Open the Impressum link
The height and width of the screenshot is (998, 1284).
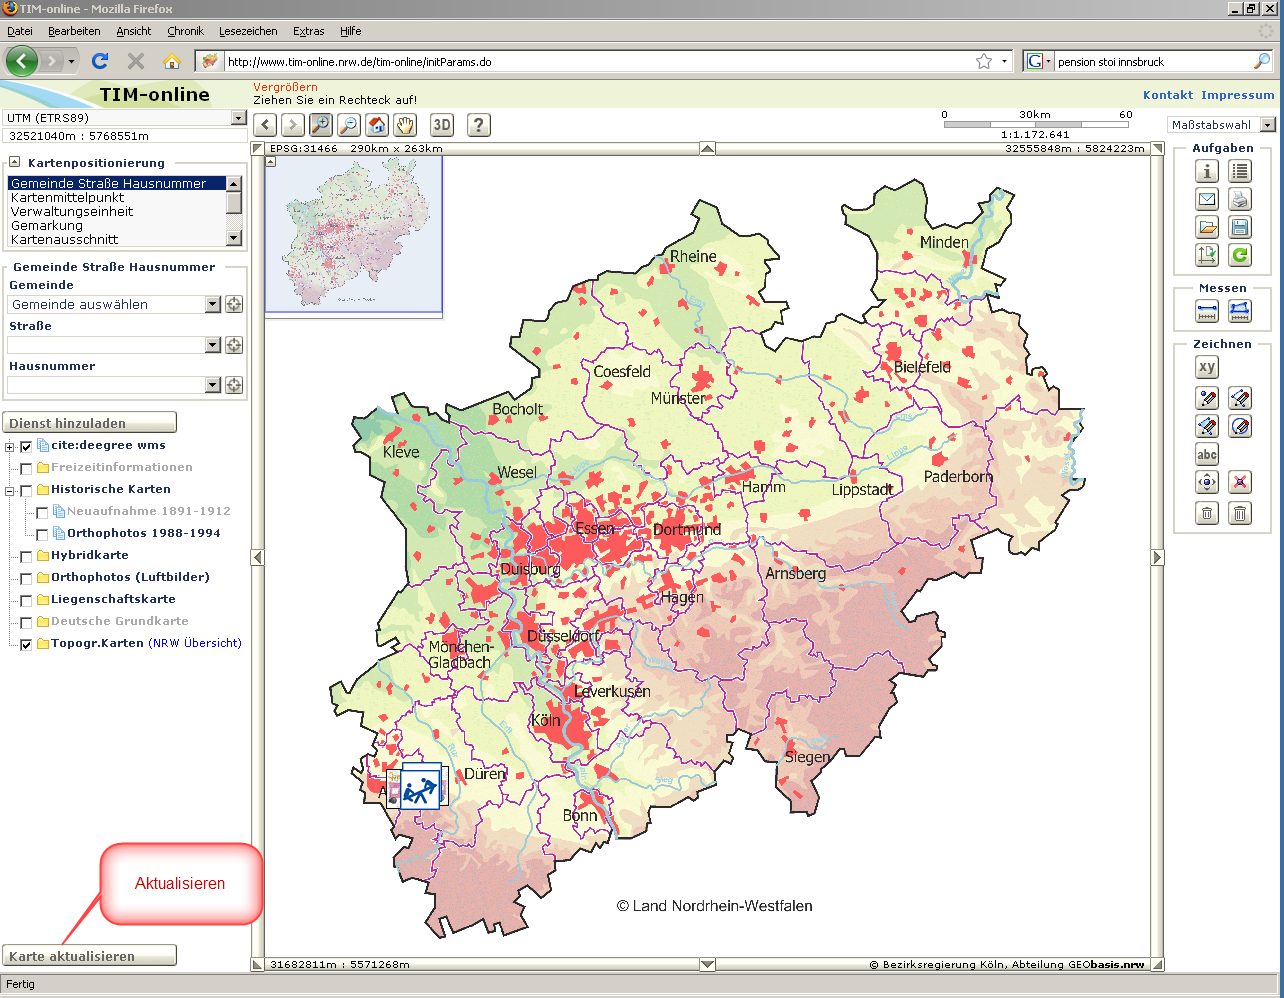point(1237,95)
